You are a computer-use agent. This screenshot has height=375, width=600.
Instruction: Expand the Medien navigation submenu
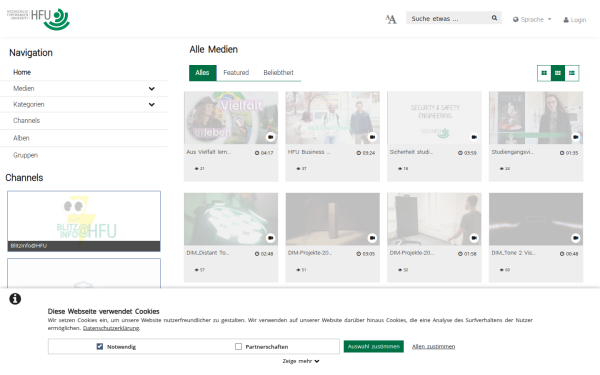click(152, 89)
